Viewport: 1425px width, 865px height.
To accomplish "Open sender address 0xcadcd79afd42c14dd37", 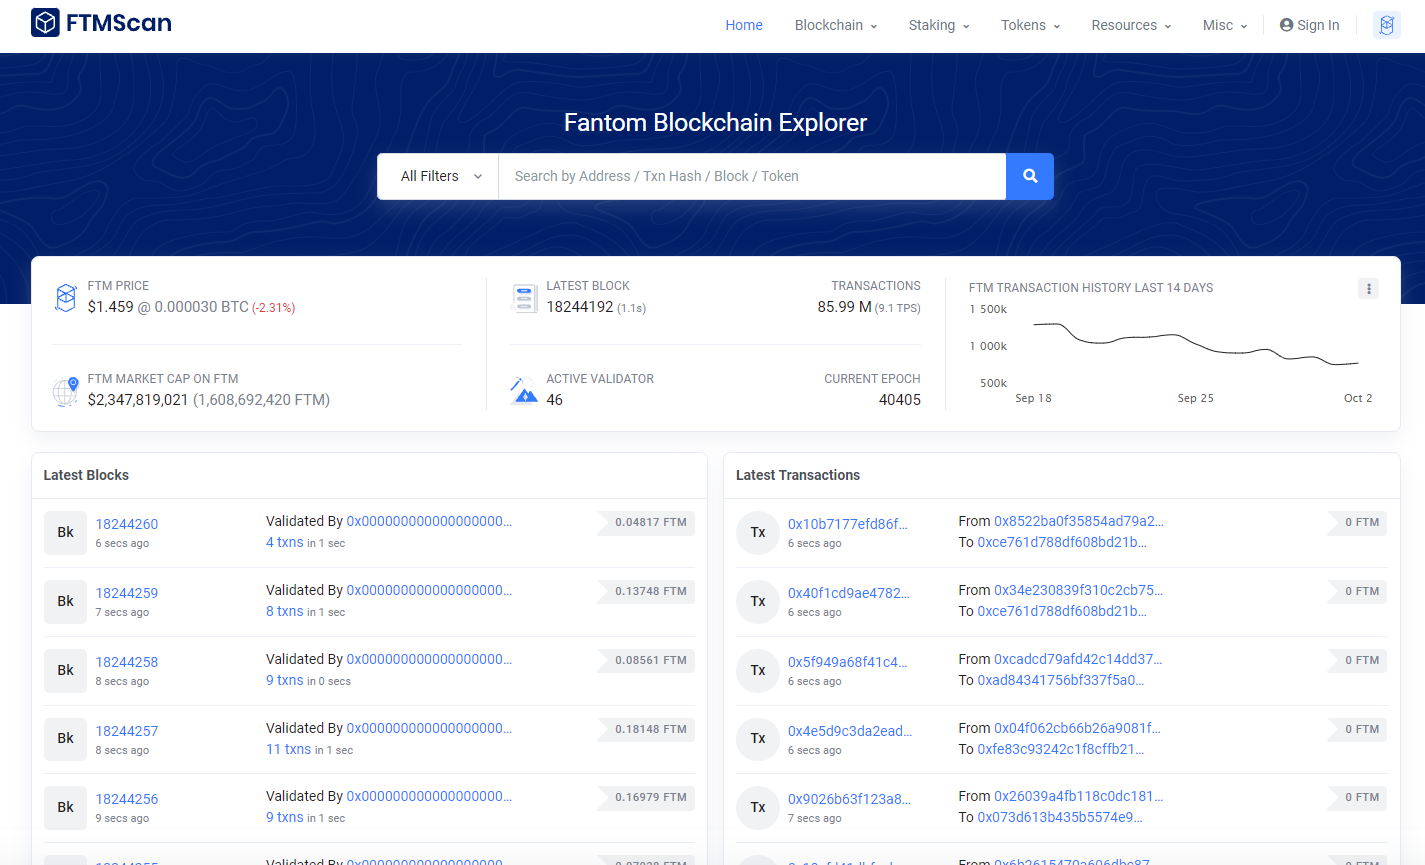I will tap(1078, 659).
